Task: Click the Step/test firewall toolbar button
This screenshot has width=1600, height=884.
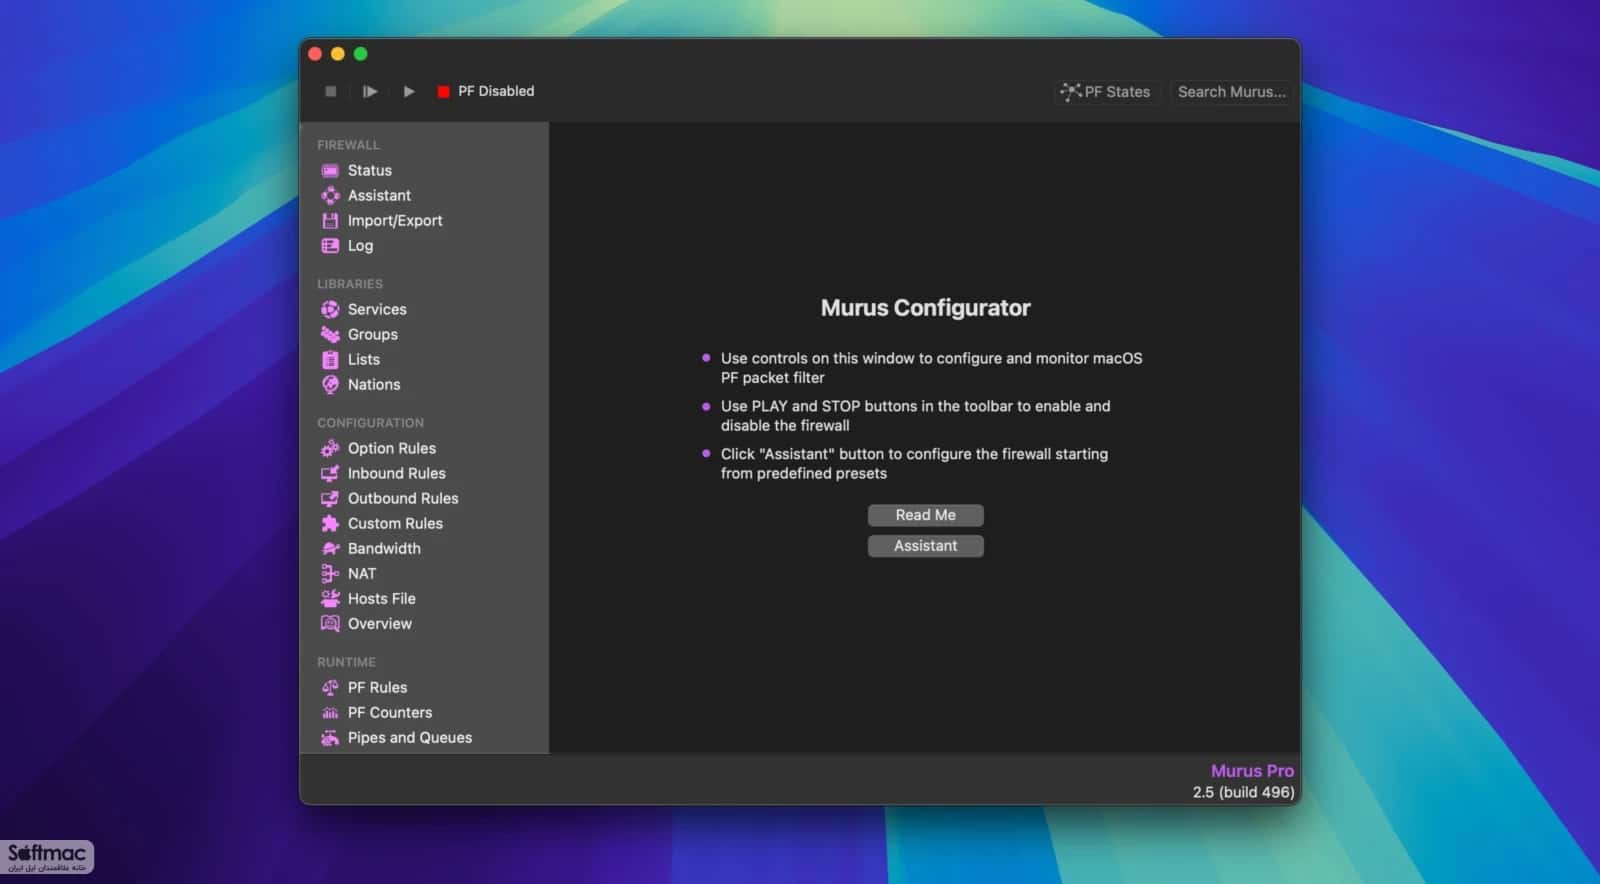Action: [369, 91]
